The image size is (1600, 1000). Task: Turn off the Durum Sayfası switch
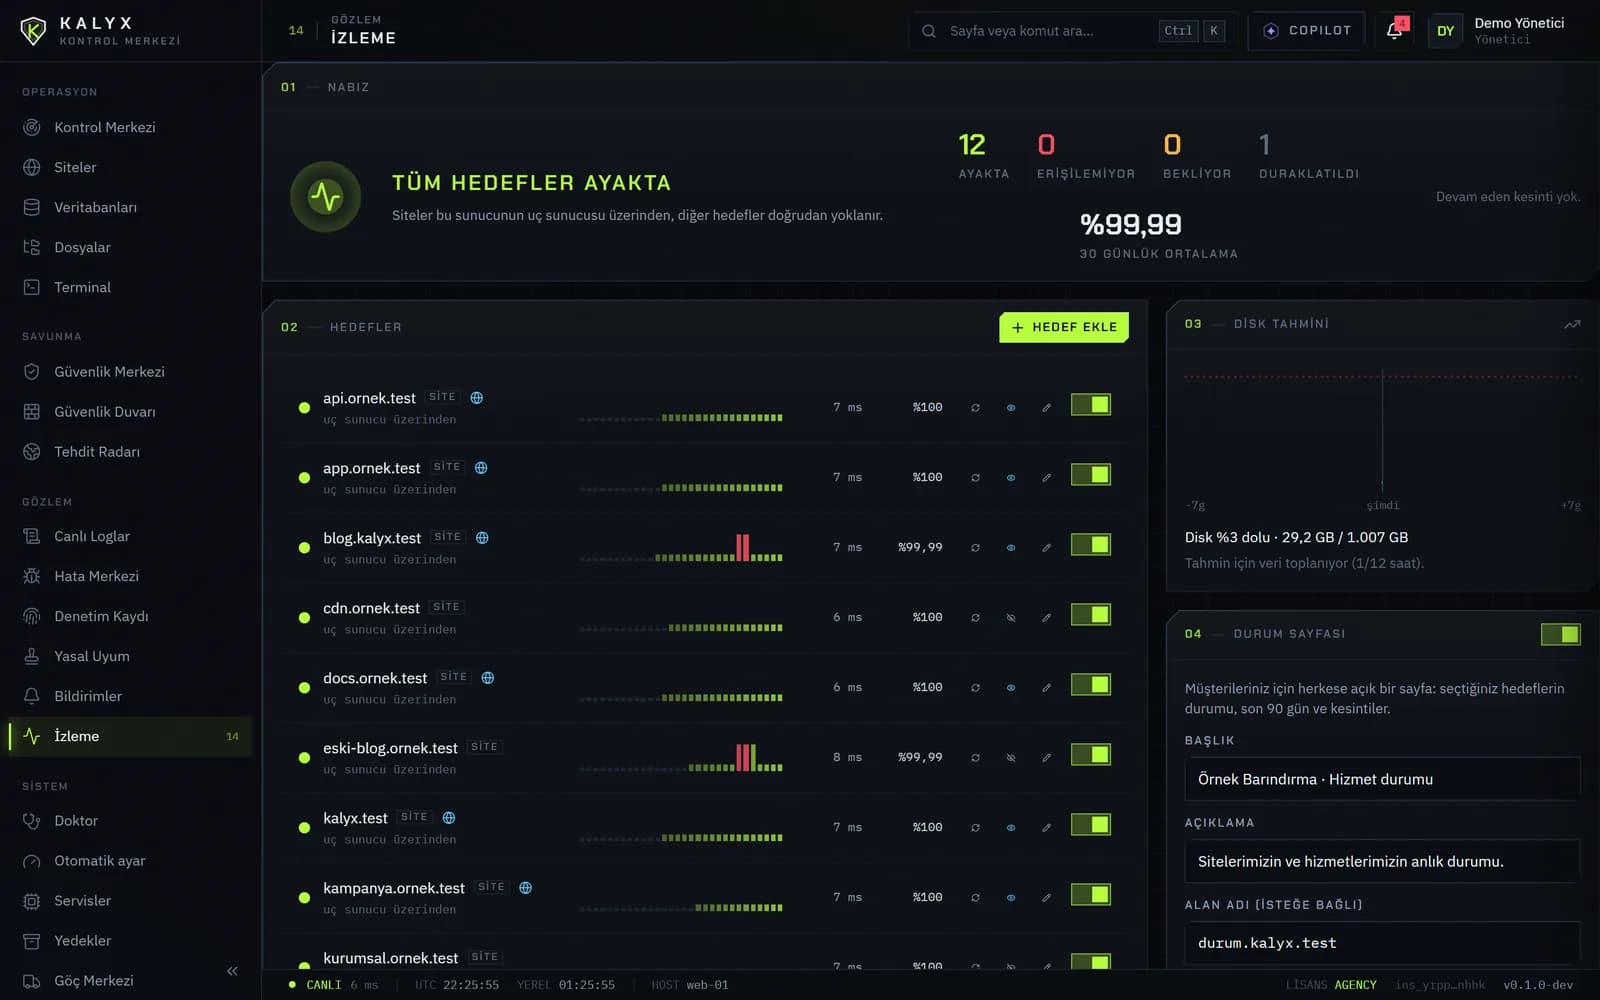(x=1560, y=634)
